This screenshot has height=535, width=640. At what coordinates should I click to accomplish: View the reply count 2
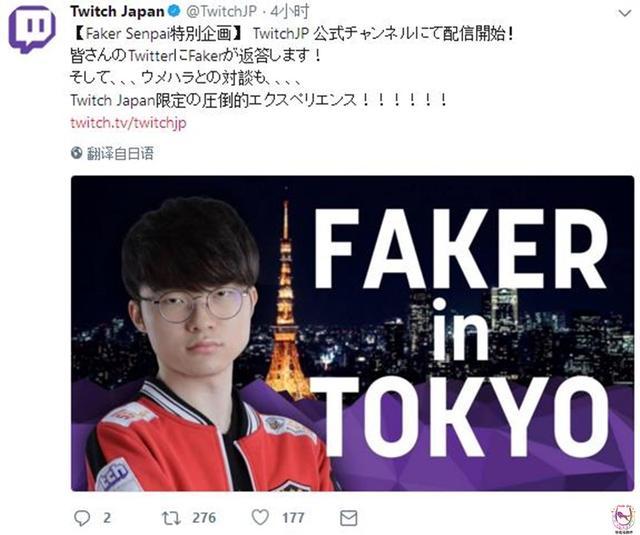tap(107, 518)
